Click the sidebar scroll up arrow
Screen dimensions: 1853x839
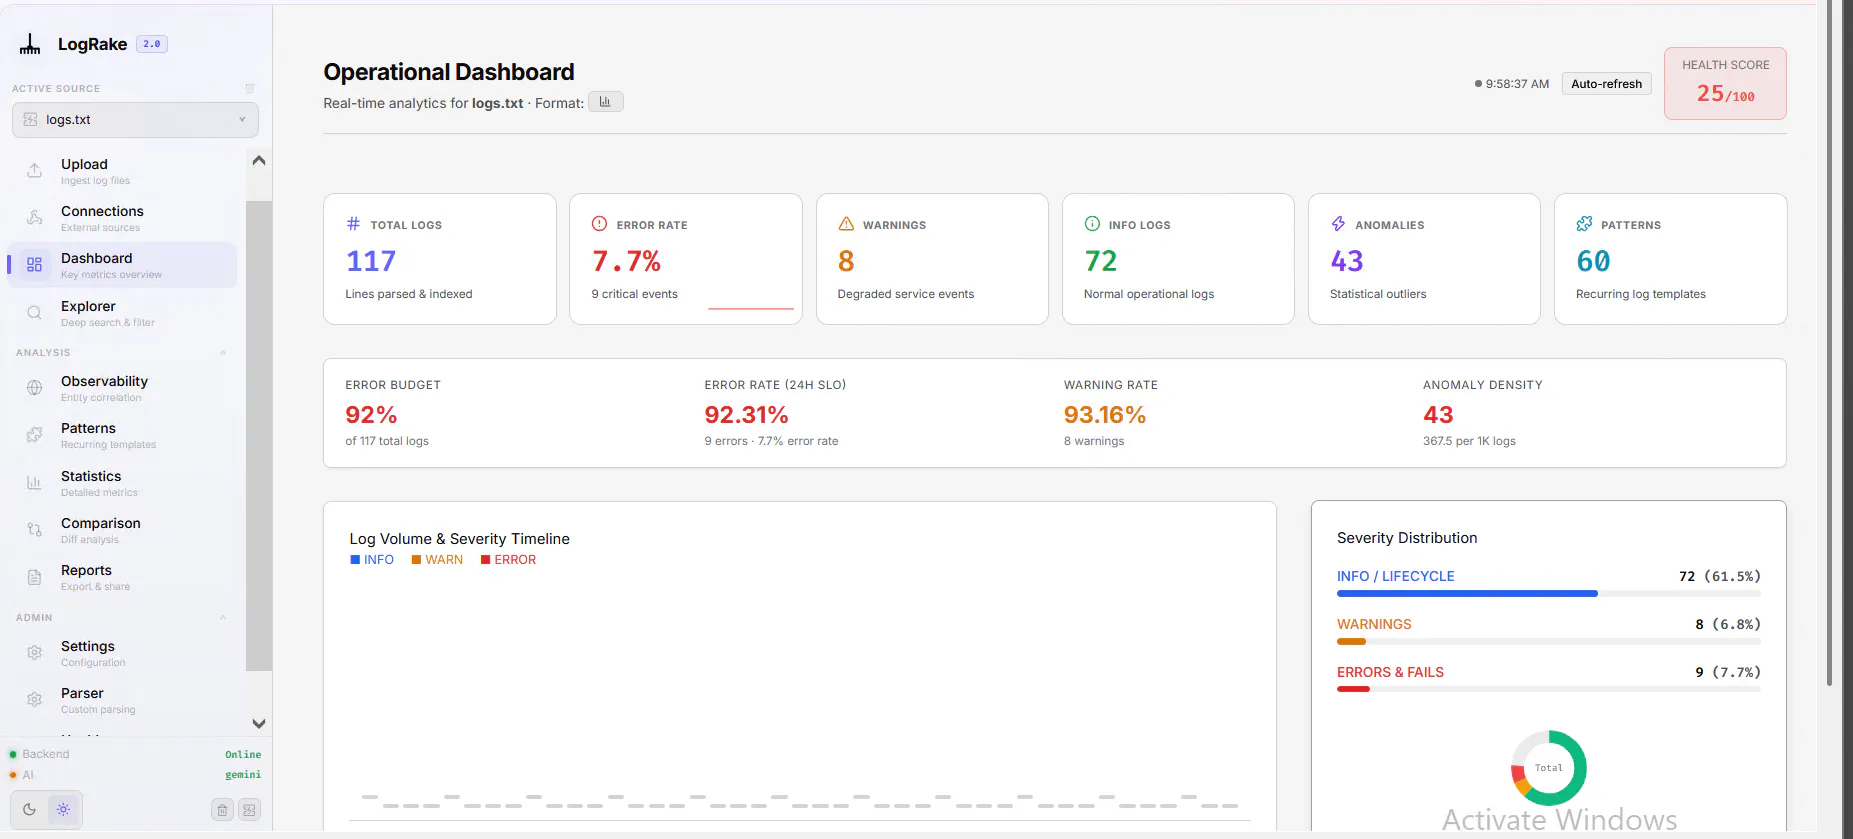click(259, 160)
